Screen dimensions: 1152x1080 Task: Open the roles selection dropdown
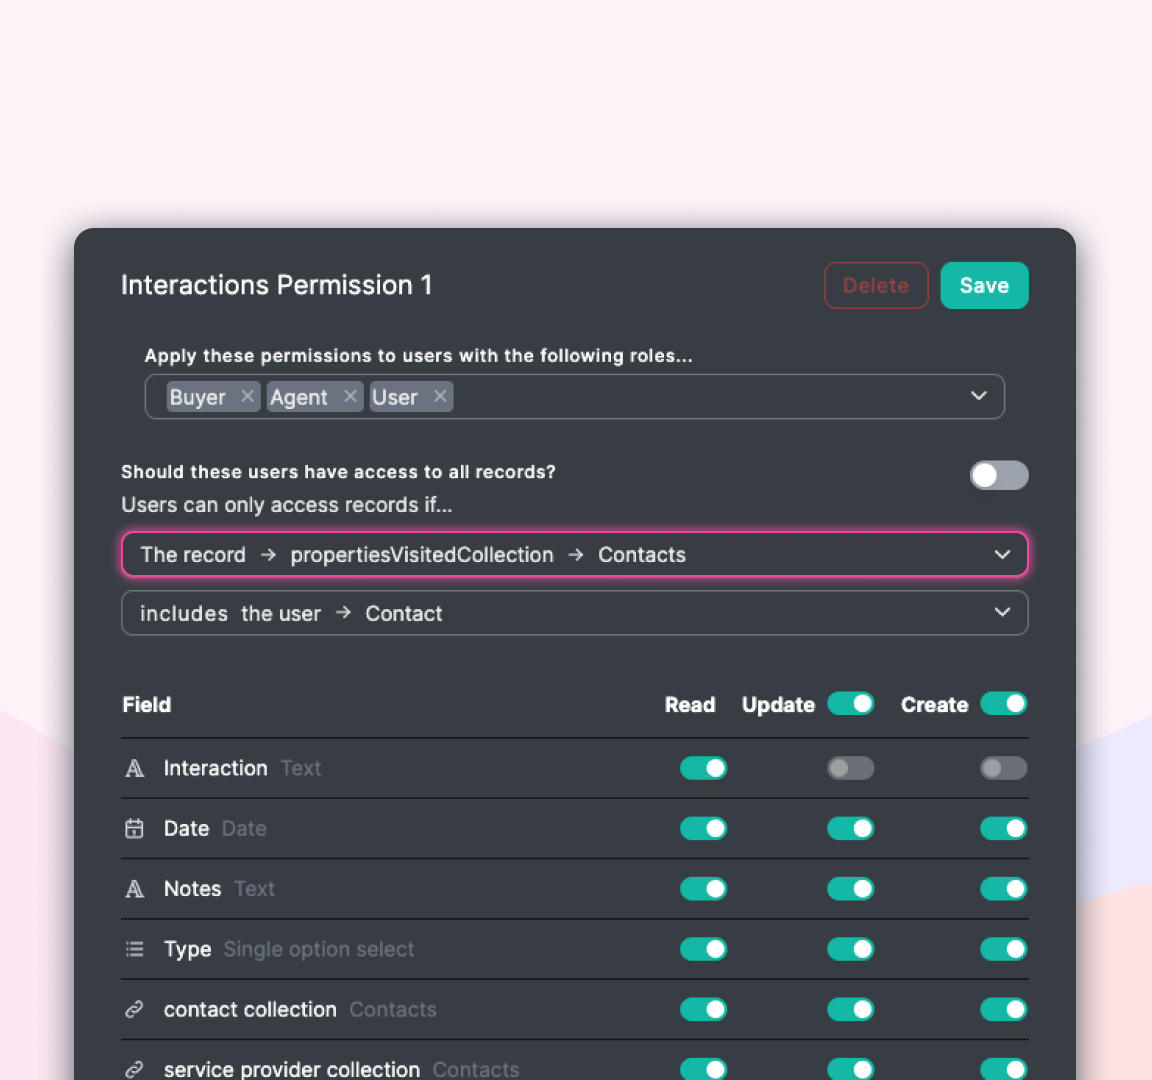(979, 396)
